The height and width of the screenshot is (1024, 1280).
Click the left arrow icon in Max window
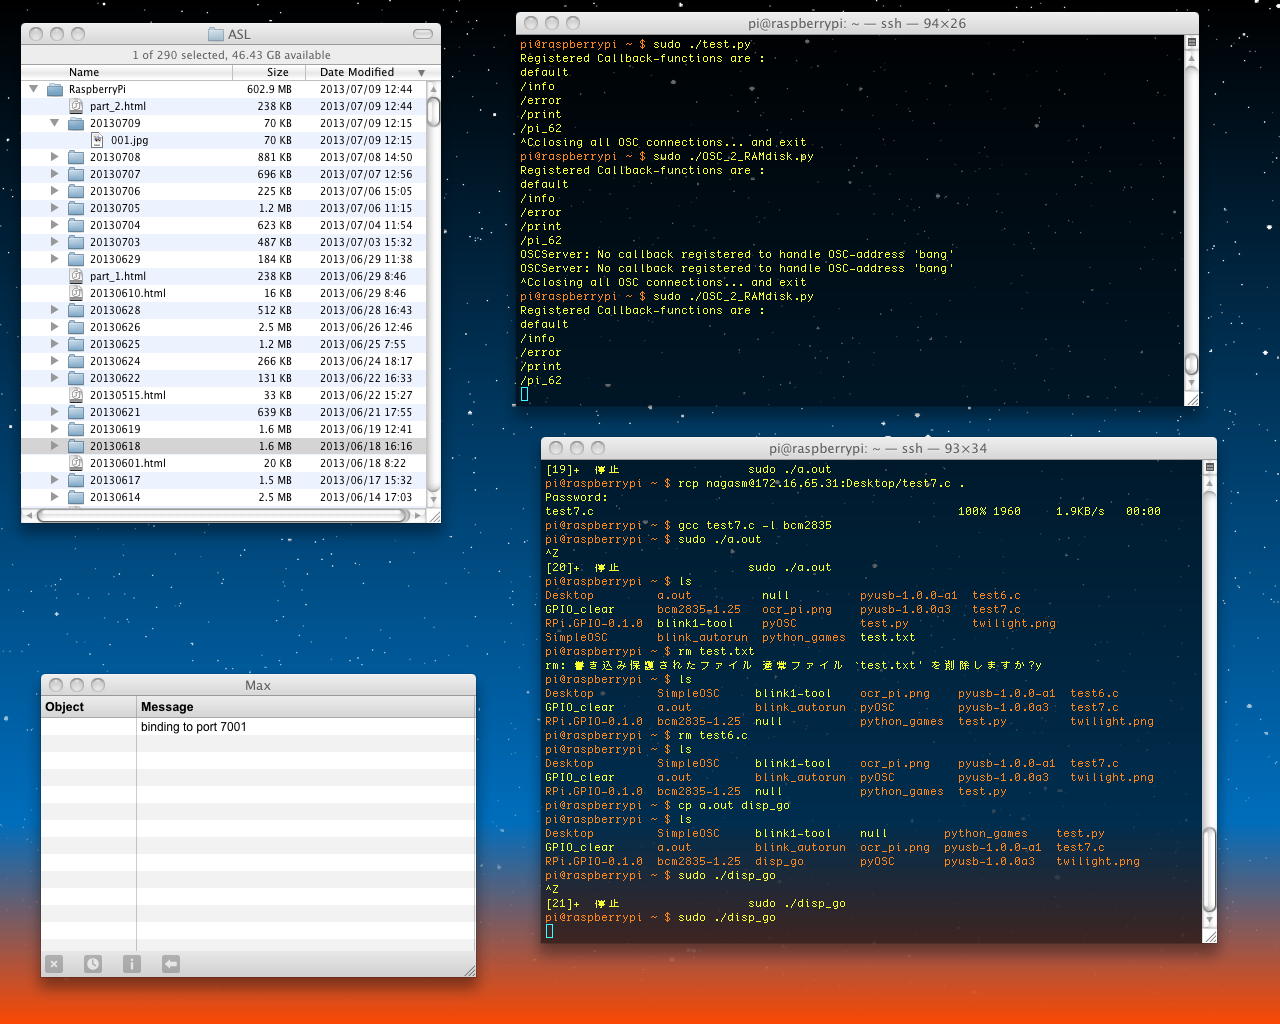(x=171, y=964)
